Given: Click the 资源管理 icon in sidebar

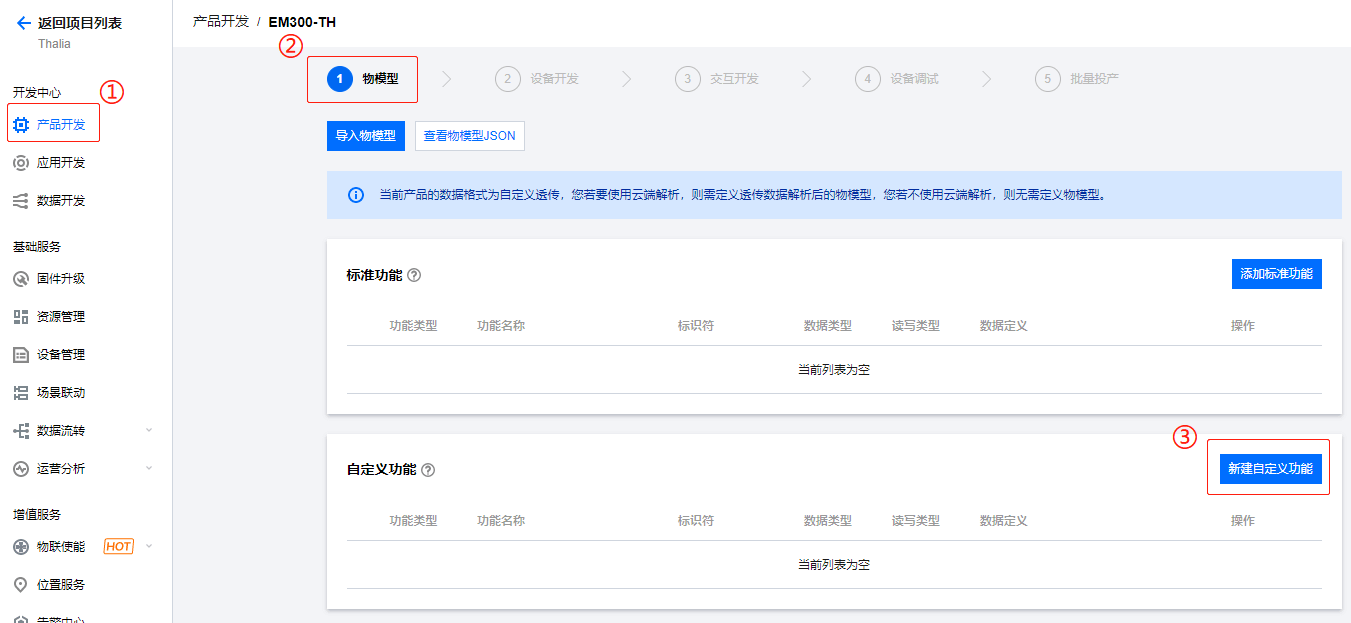Looking at the screenshot, I should coord(21,317).
